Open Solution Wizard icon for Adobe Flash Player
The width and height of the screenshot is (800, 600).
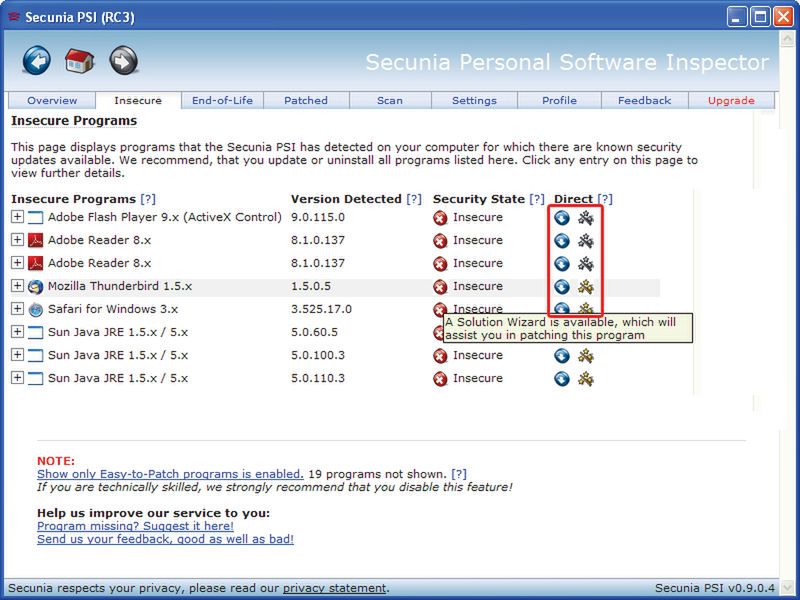coord(586,217)
